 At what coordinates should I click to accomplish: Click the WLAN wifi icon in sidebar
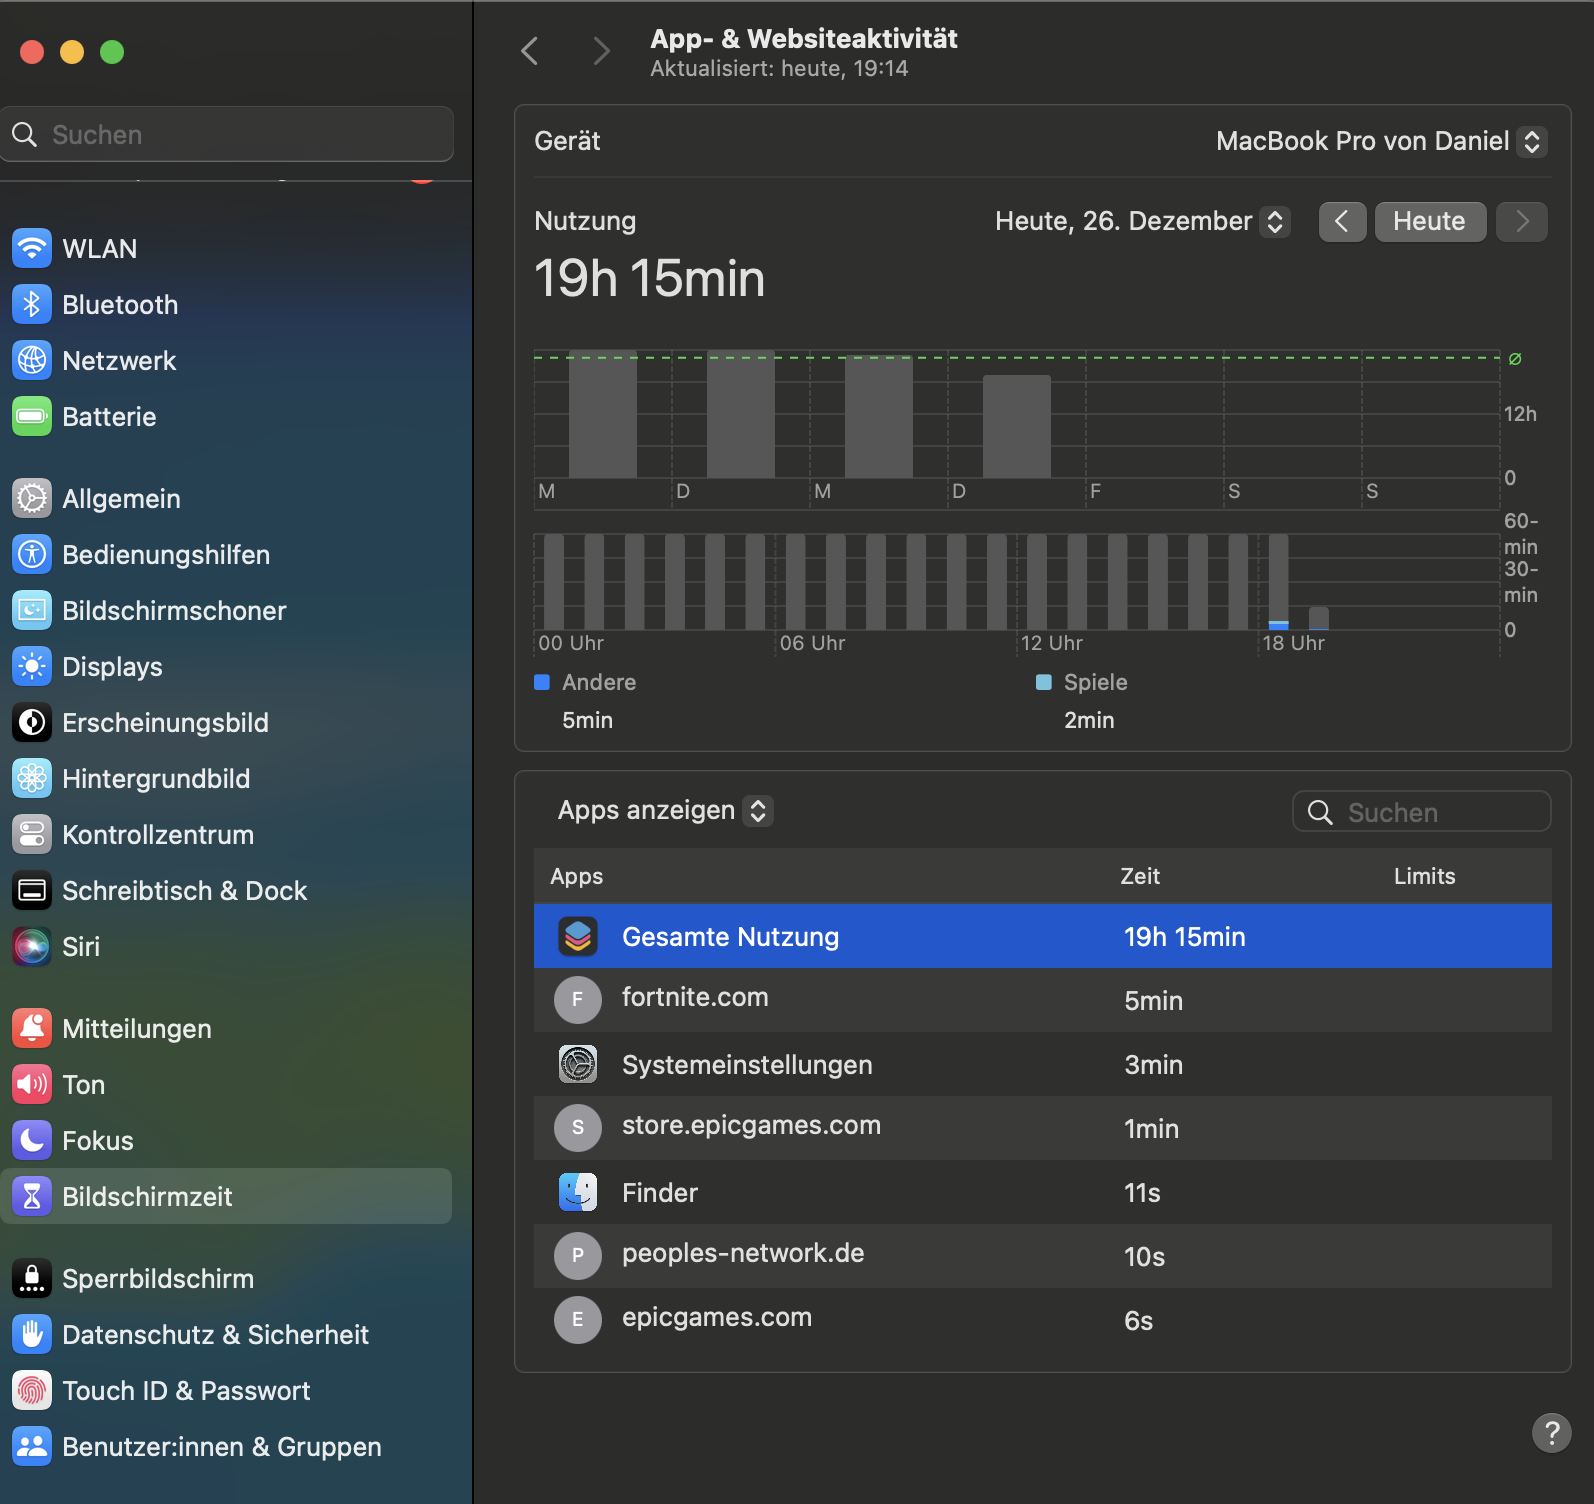pos(32,248)
